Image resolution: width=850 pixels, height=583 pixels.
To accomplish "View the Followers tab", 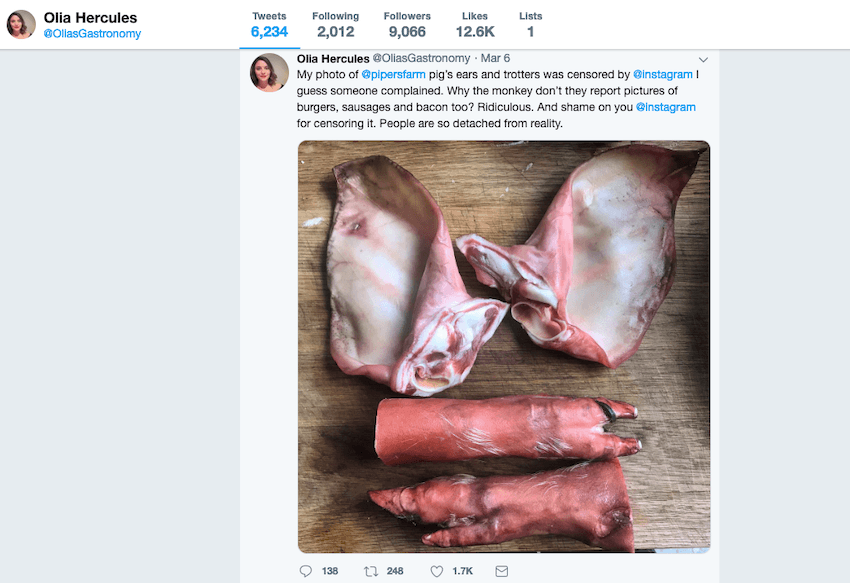I will pyautogui.click(x=407, y=24).
